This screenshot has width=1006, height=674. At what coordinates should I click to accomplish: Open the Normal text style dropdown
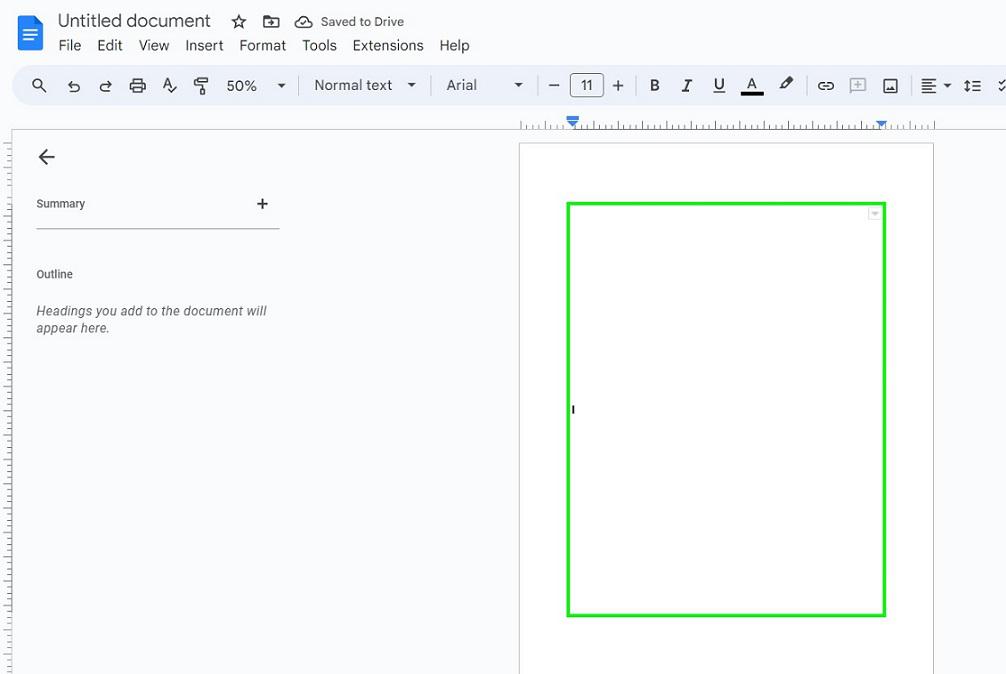click(x=364, y=85)
